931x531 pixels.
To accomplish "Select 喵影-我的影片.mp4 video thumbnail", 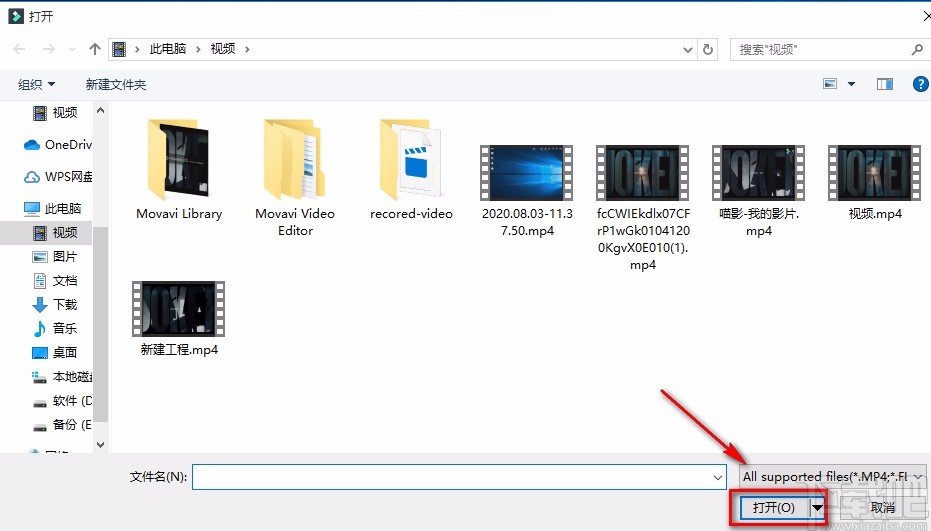I will pyautogui.click(x=759, y=172).
